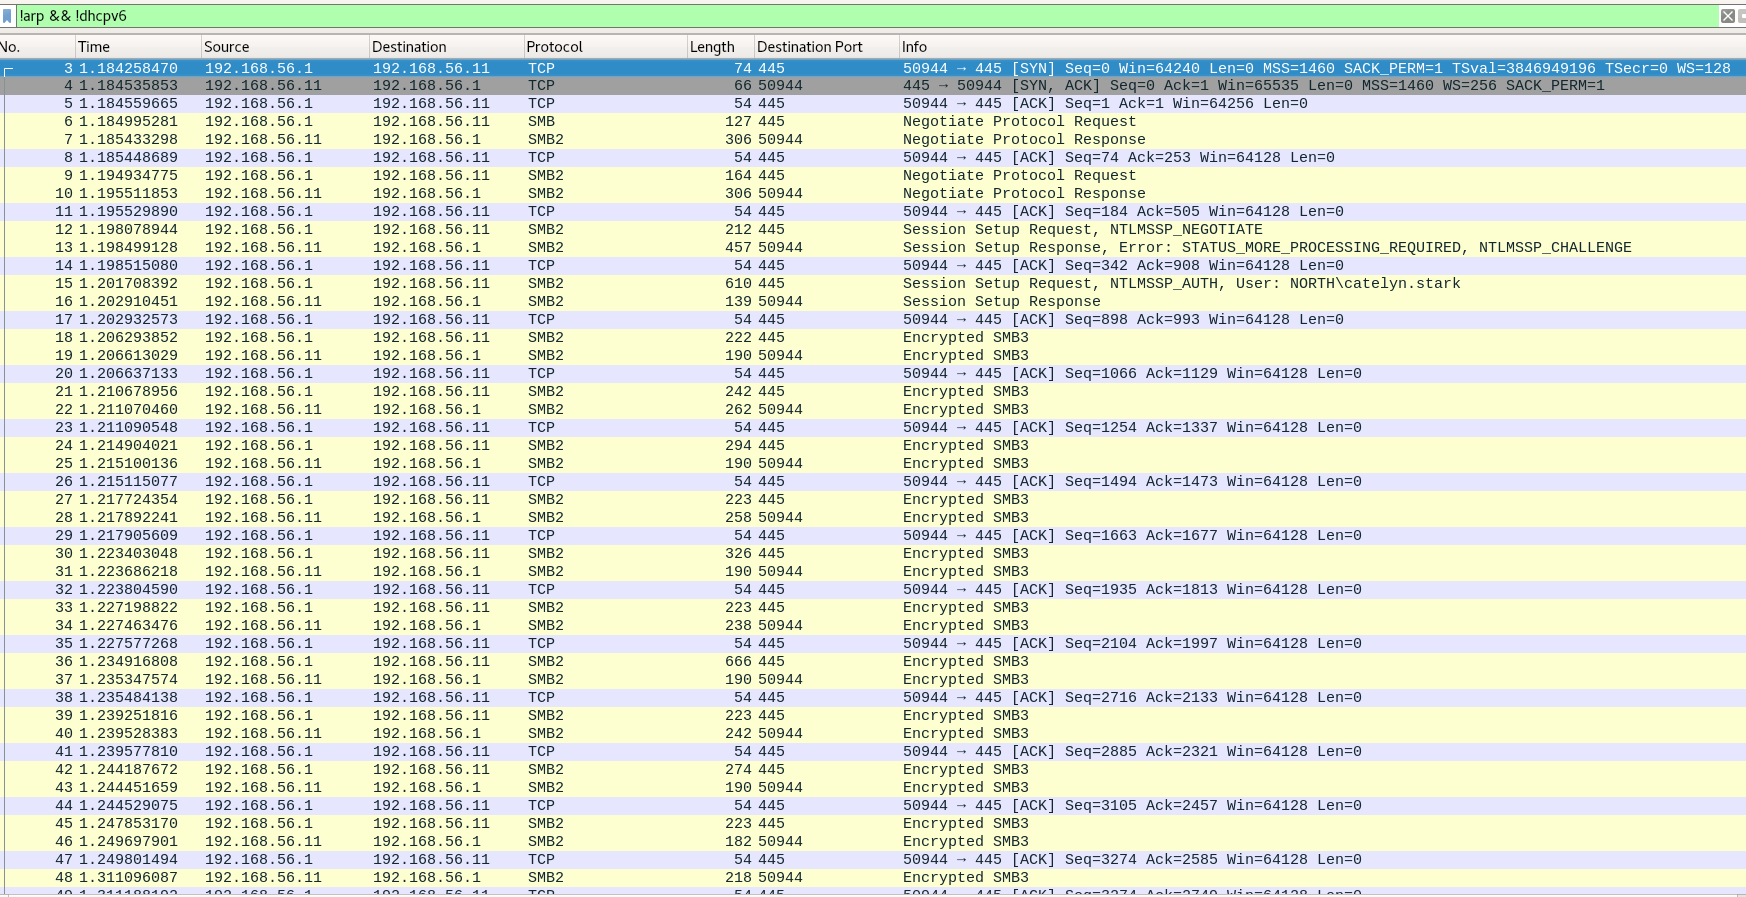The height and width of the screenshot is (897, 1746).
Task: Select packet 34 with length 238
Action: point(873,626)
